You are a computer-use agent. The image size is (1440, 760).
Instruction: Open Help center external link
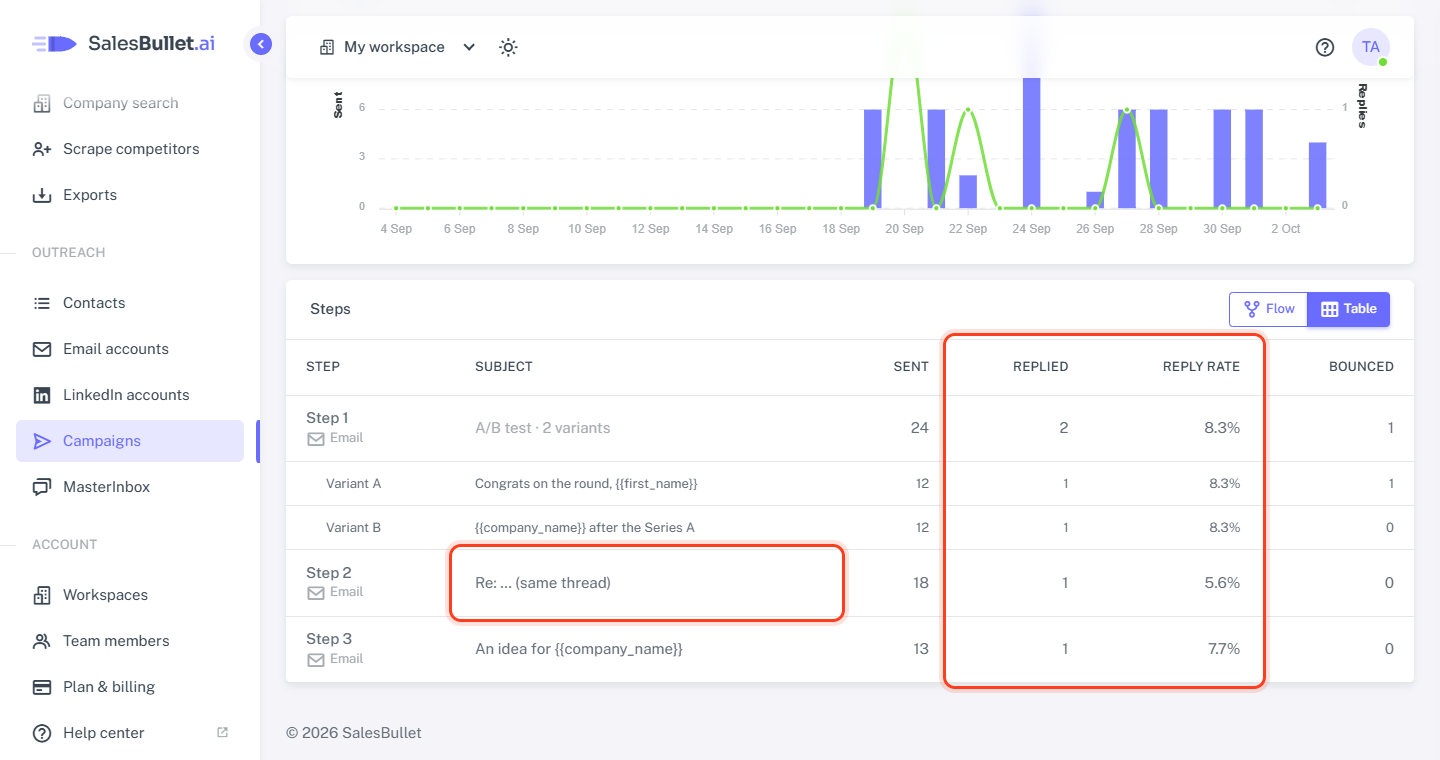tap(130, 733)
